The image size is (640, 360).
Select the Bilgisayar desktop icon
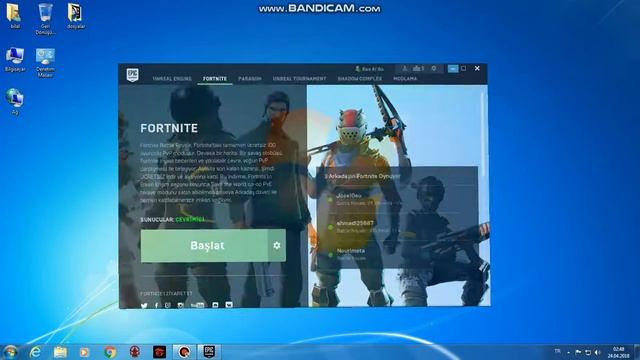coord(15,60)
